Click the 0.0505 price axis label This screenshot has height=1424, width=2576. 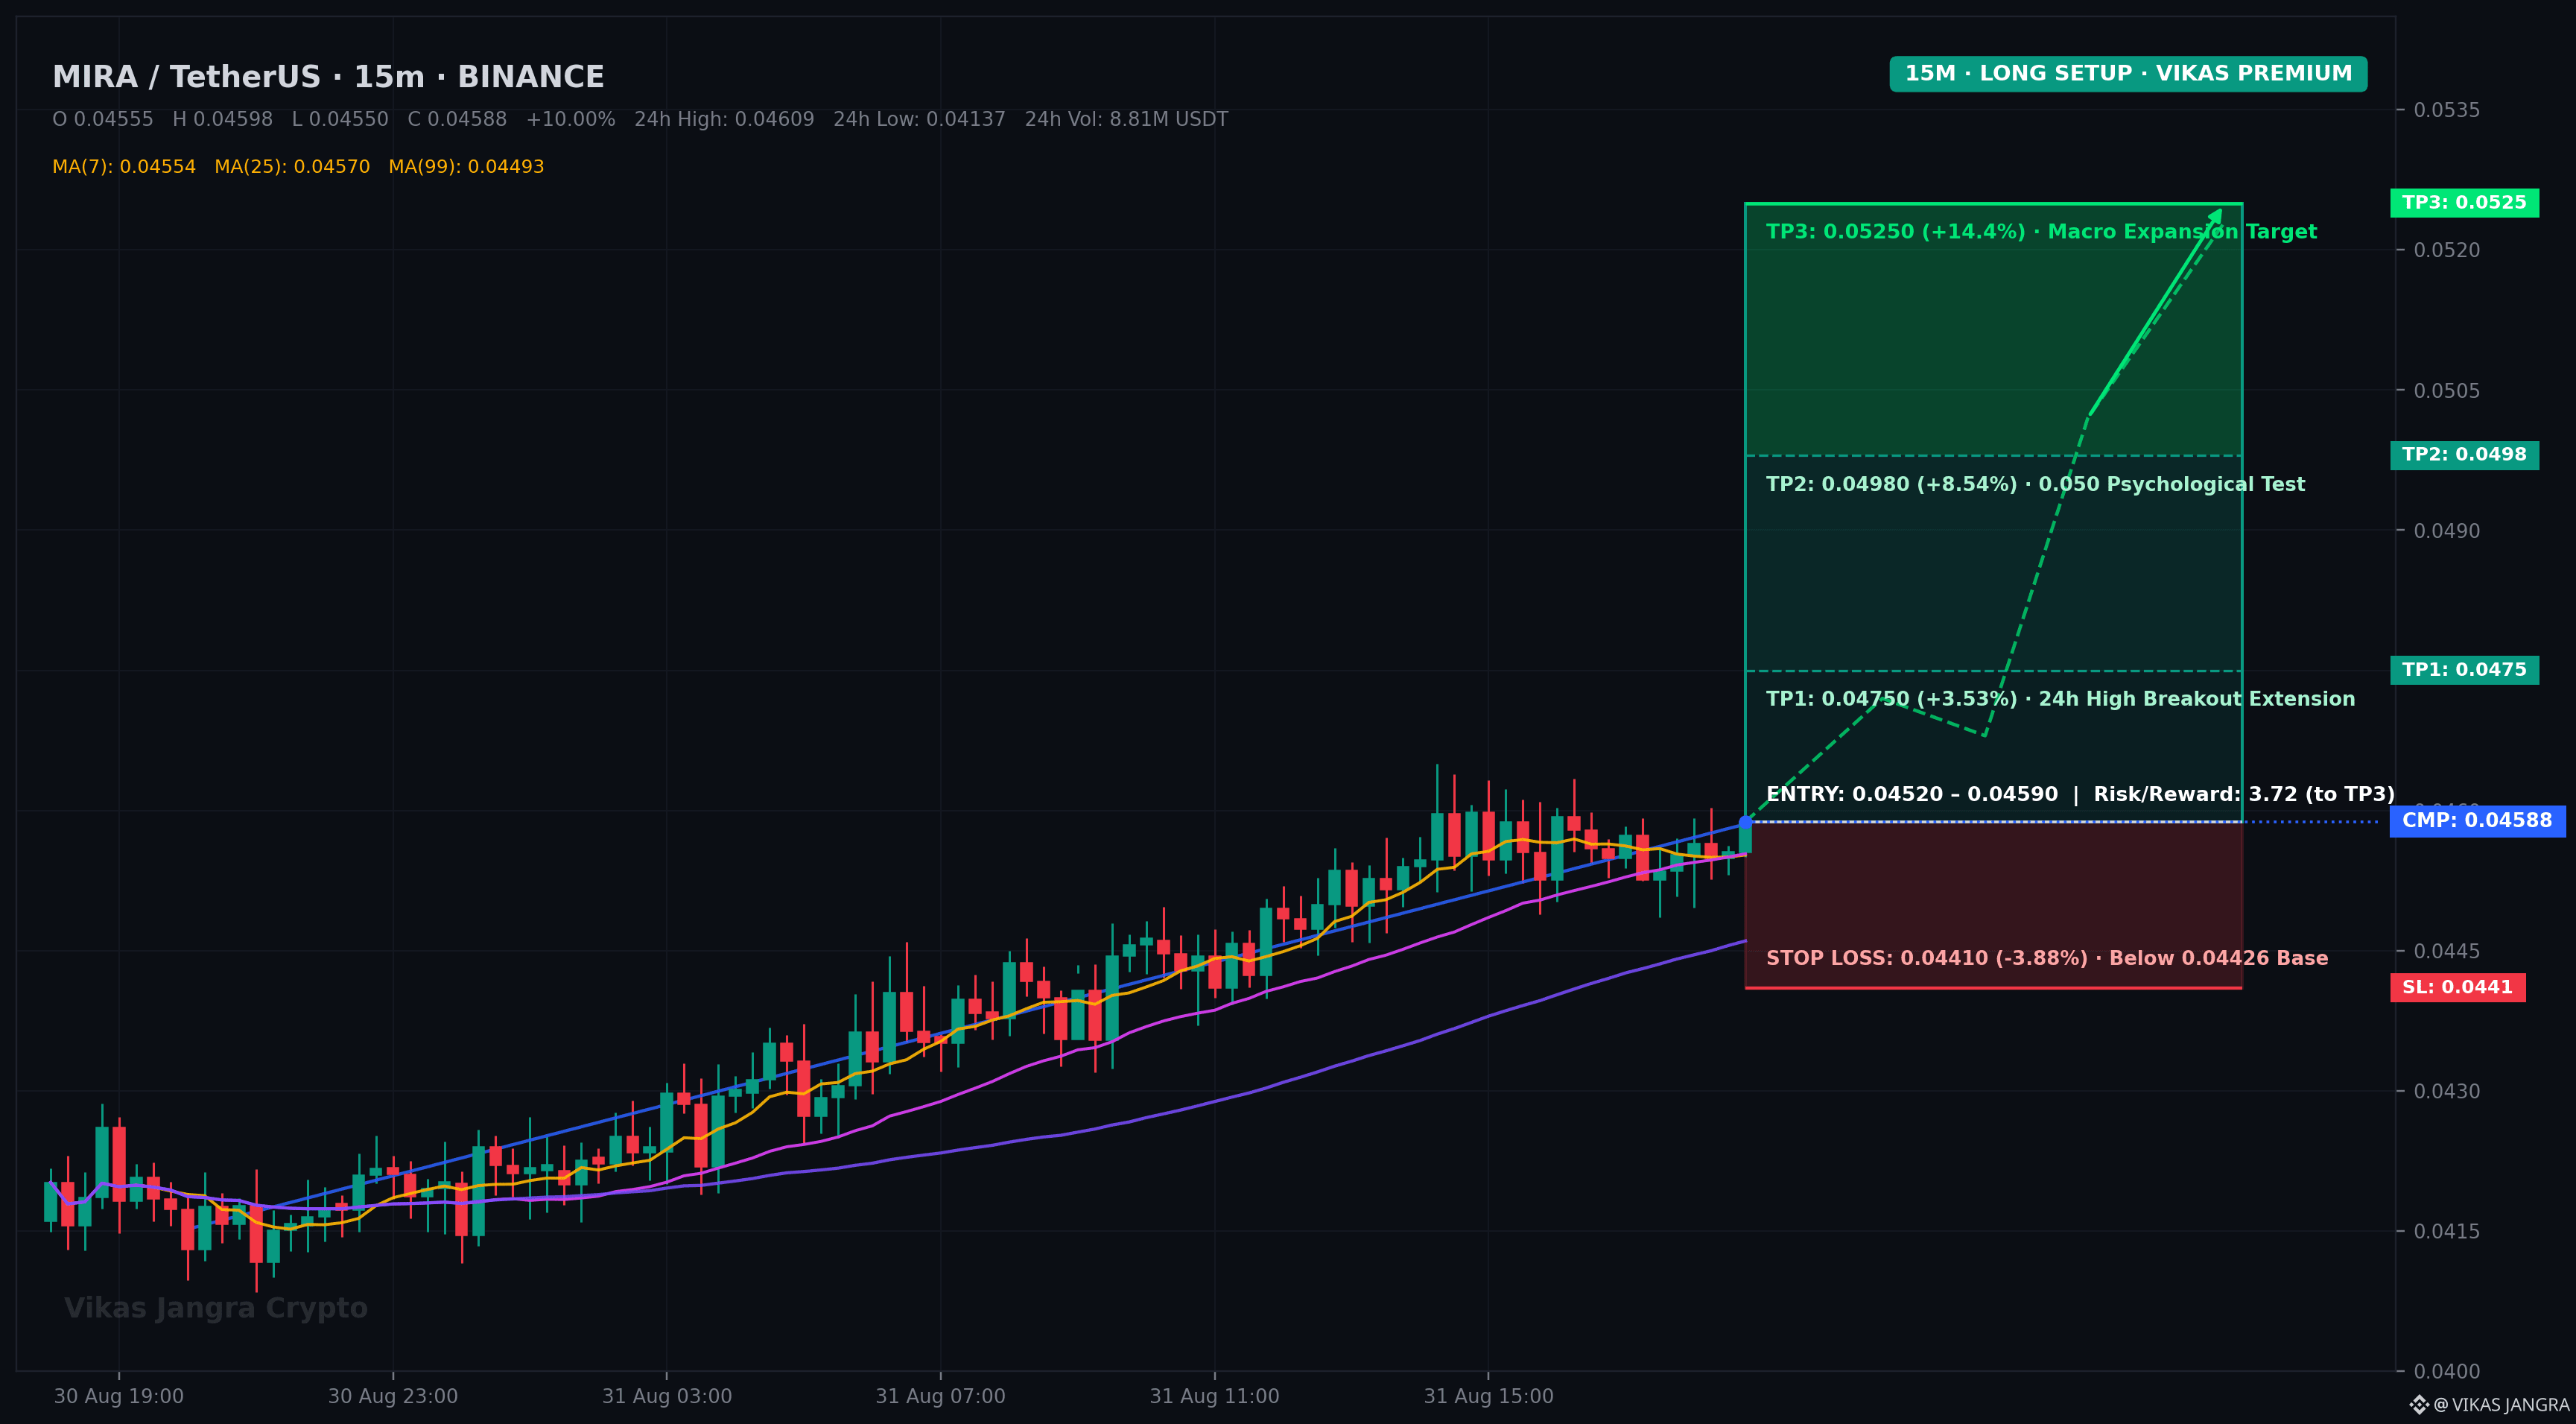pyautogui.click(x=2447, y=391)
